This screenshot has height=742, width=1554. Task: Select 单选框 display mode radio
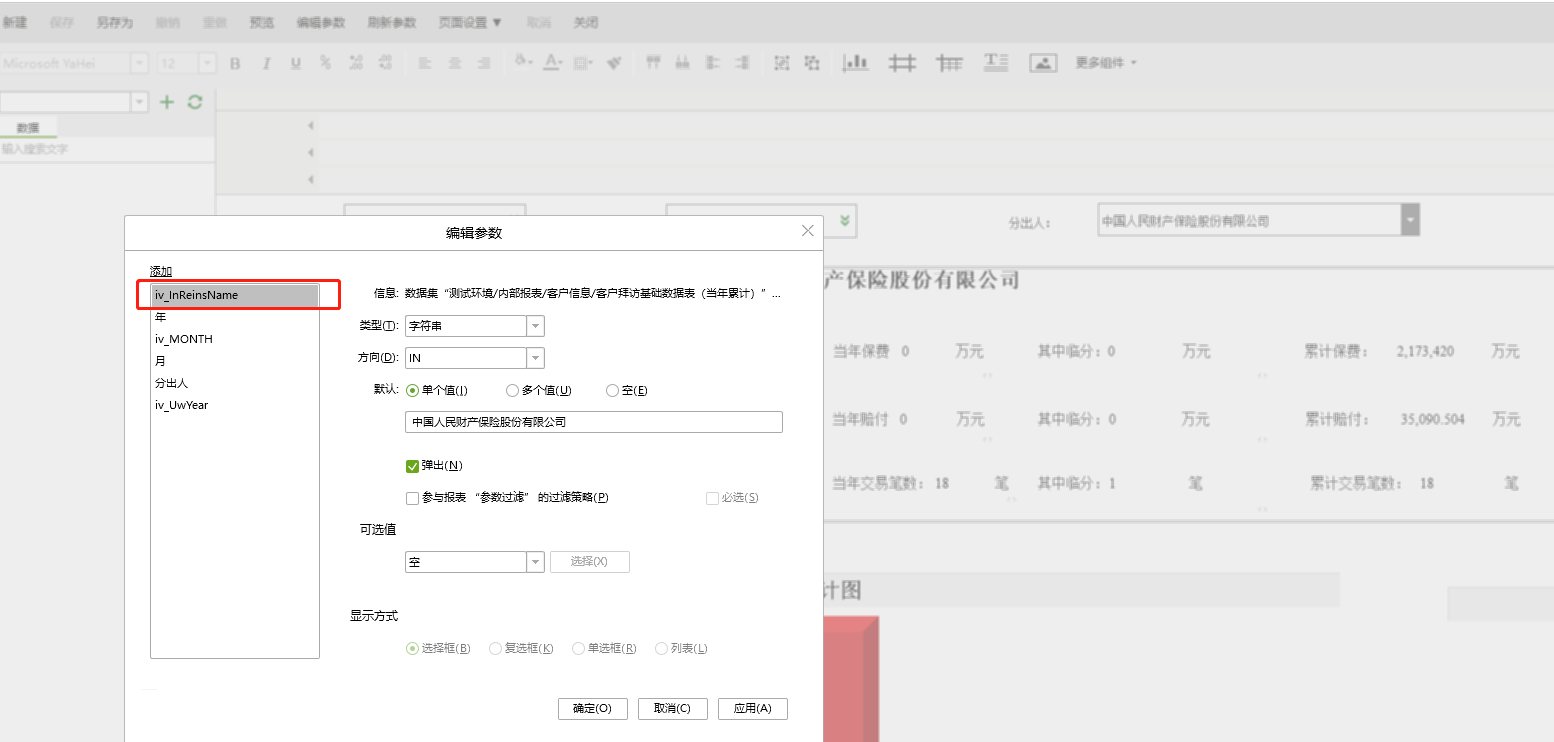coord(578,648)
